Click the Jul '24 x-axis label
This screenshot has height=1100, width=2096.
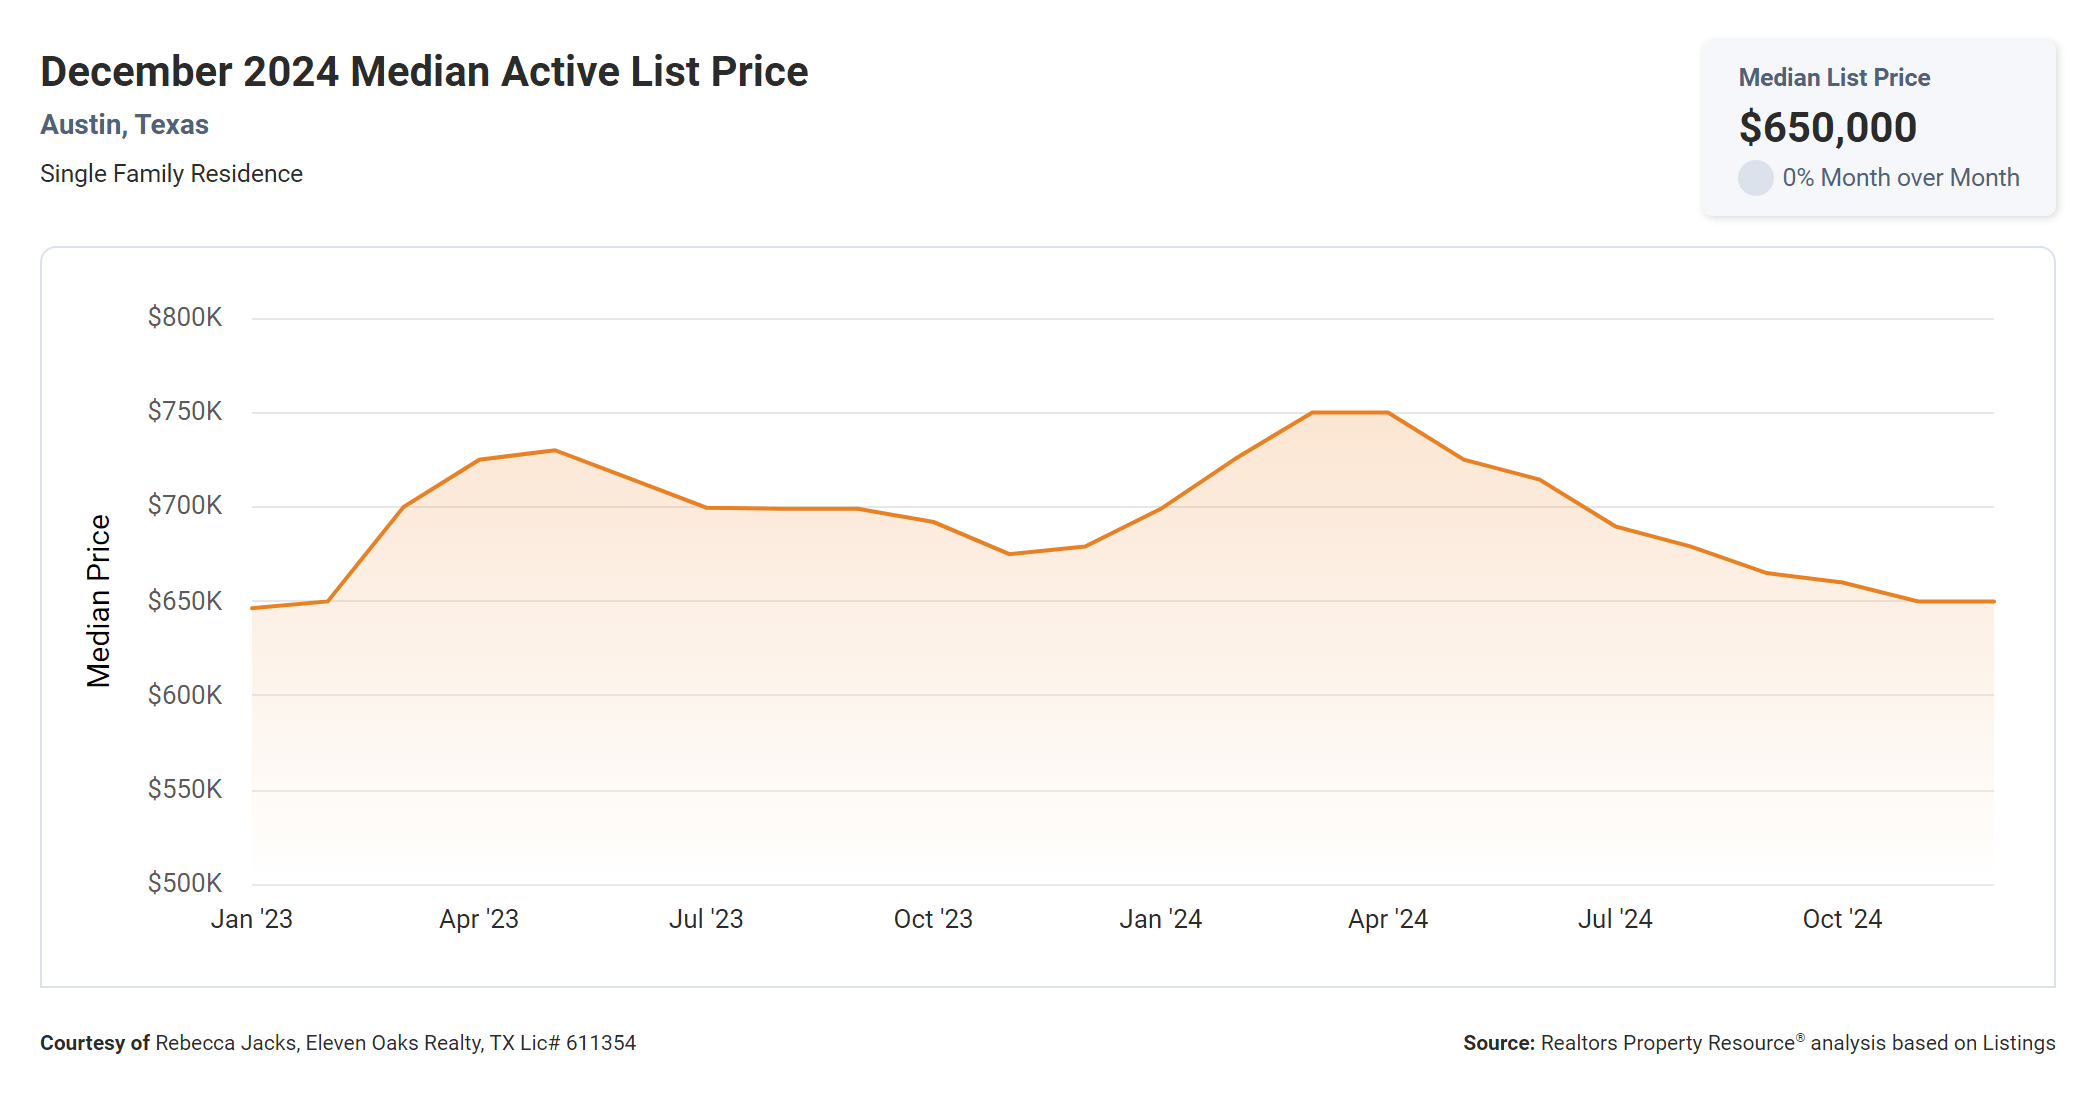[x=1615, y=919]
